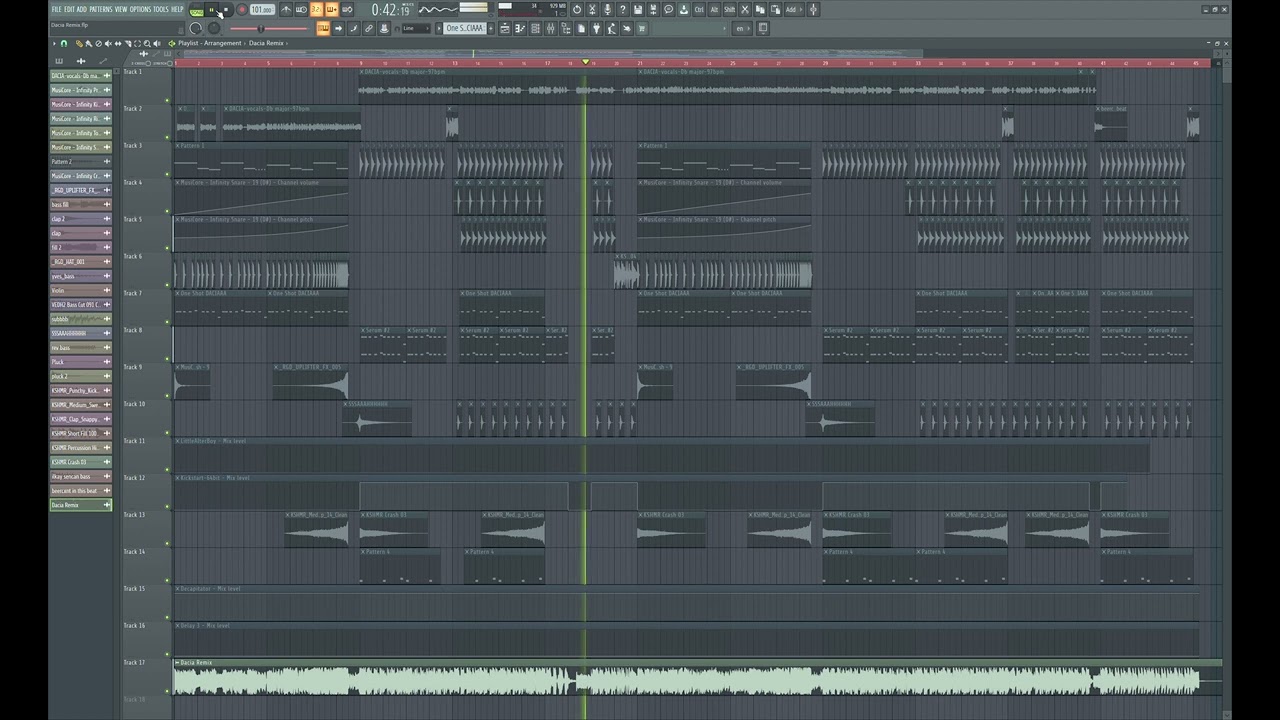Toggle loop recording button
The width and height of the screenshot is (1280, 720).
tap(347, 10)
